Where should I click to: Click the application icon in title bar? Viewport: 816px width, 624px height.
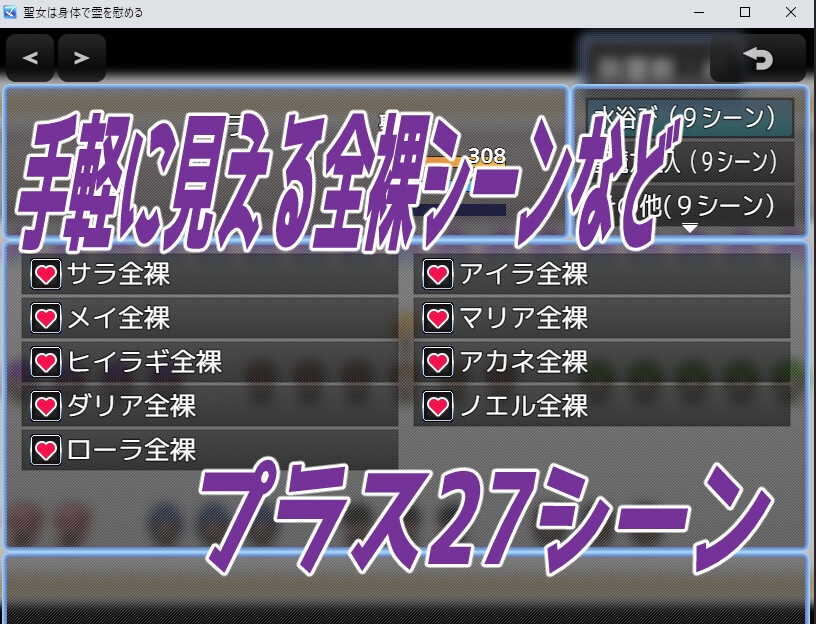click(10, 13)
